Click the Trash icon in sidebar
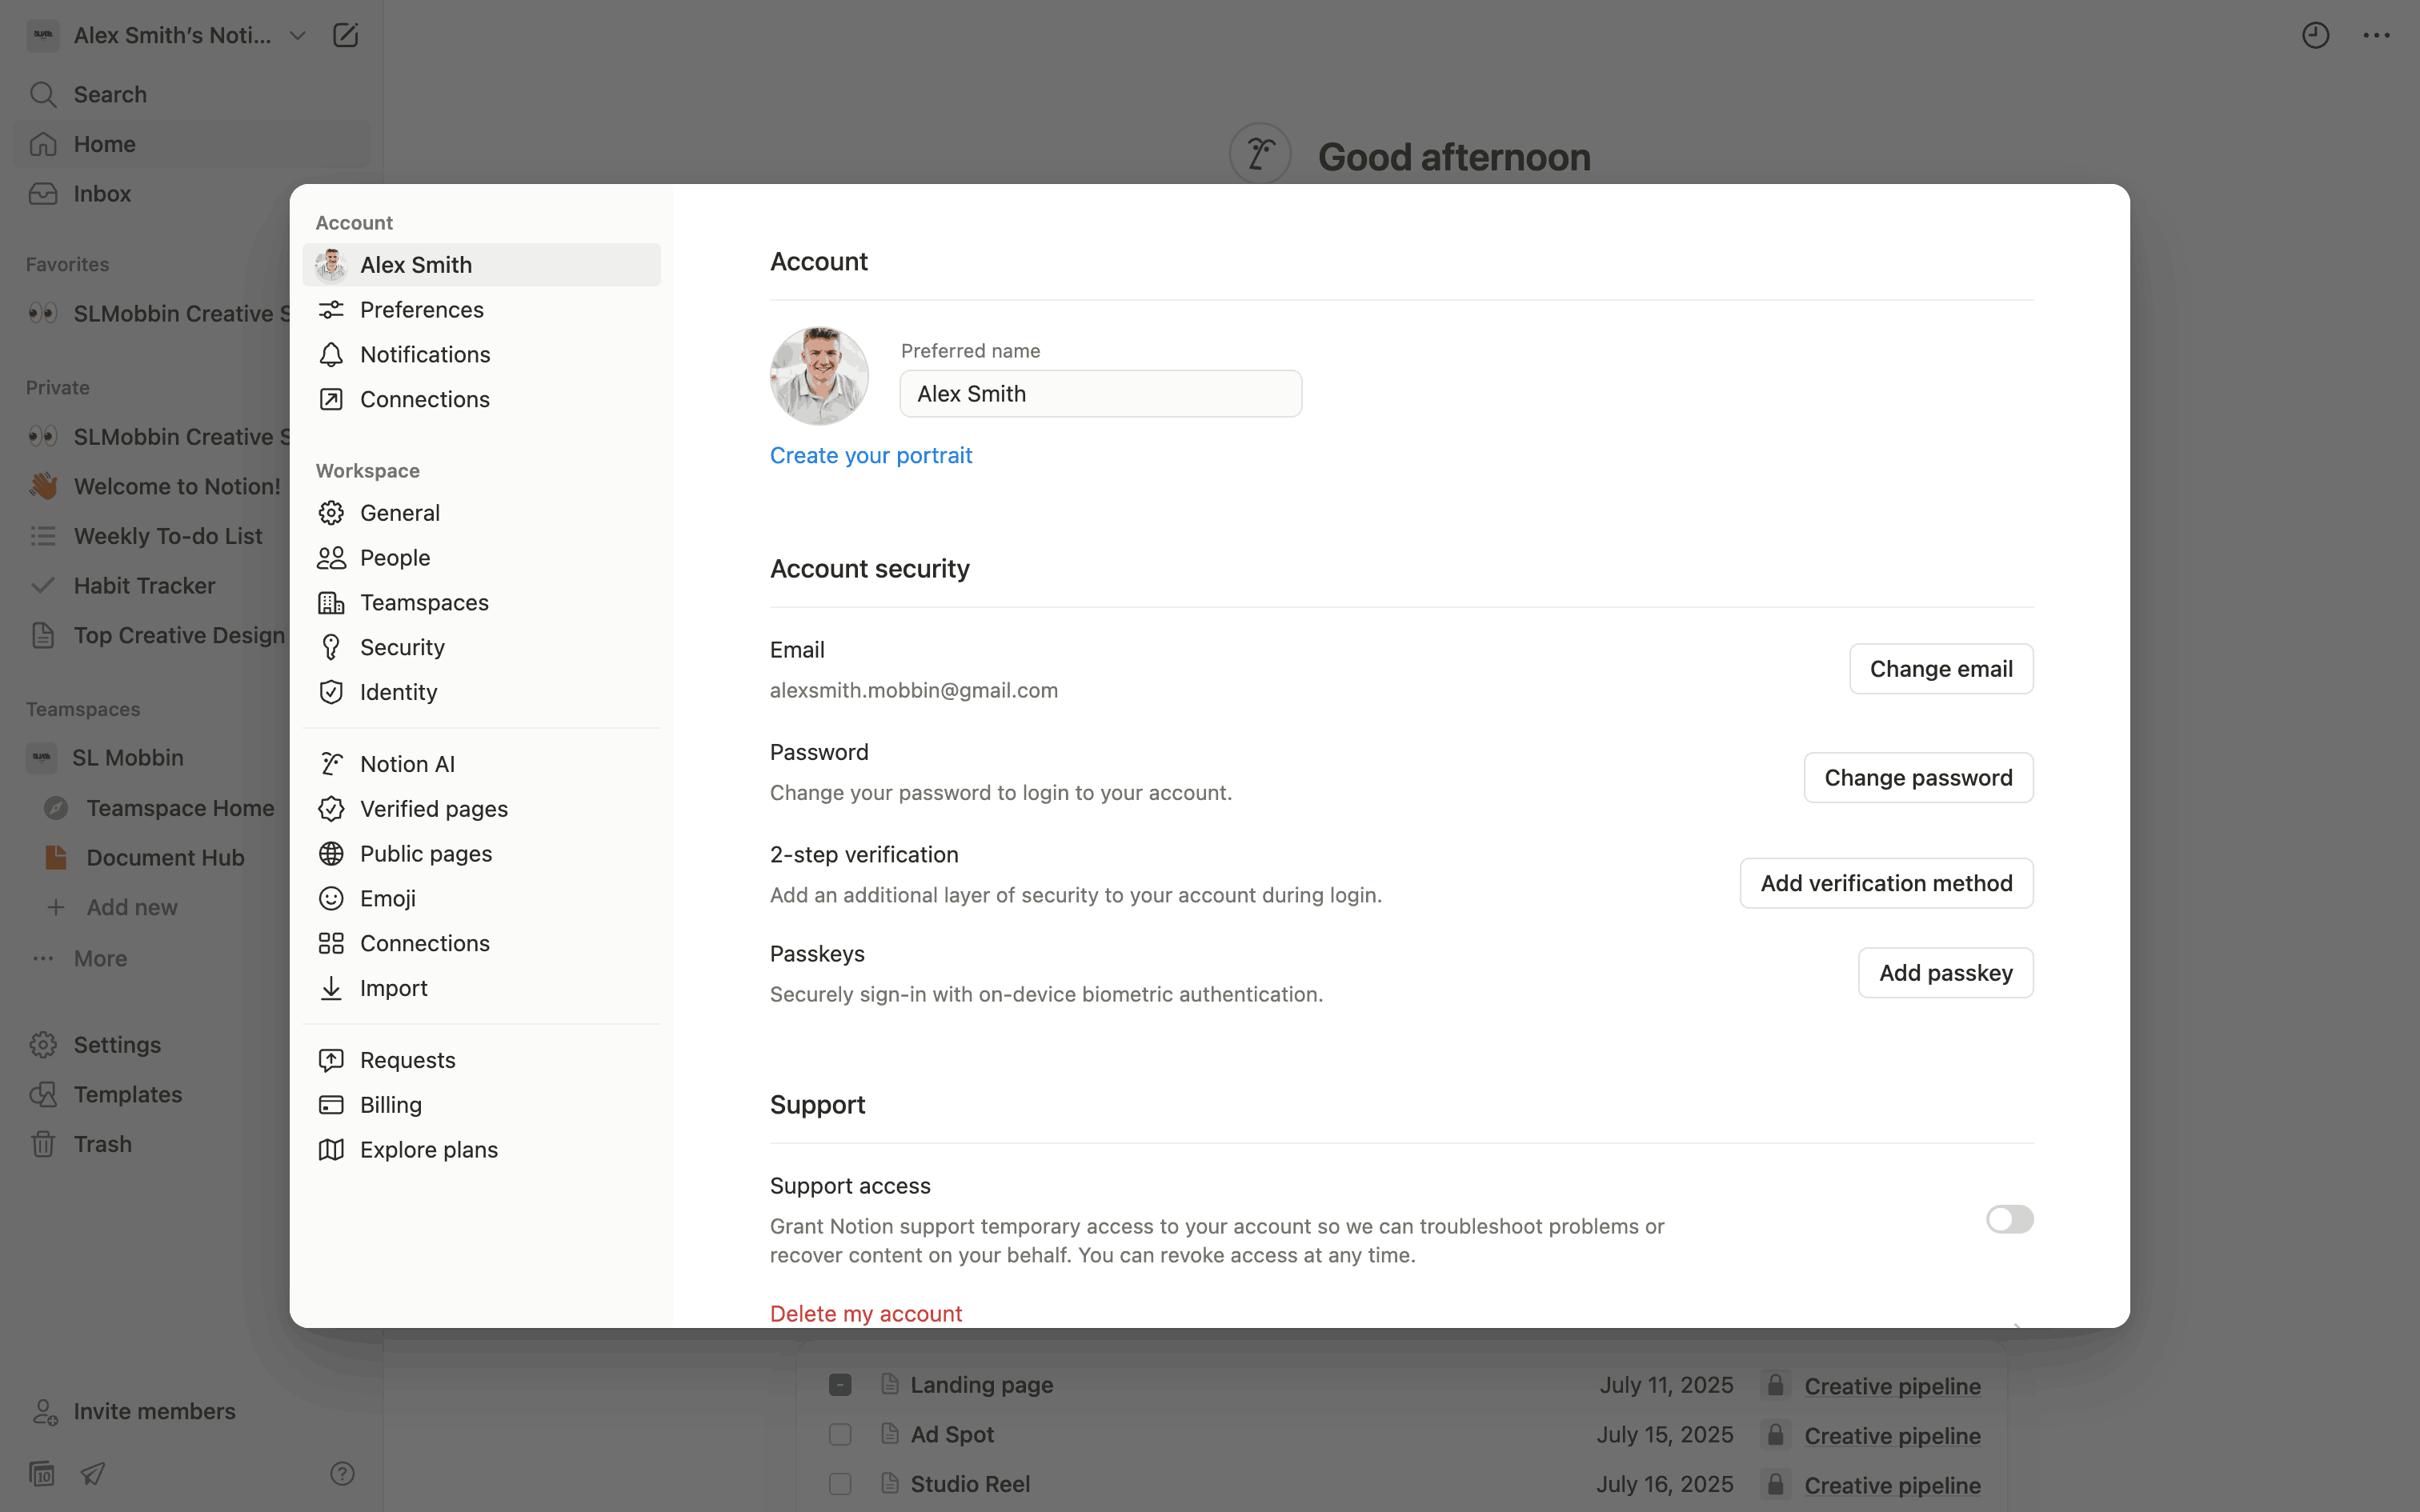Viewport: 2420px width, 1512px height. click(43, 1144)
